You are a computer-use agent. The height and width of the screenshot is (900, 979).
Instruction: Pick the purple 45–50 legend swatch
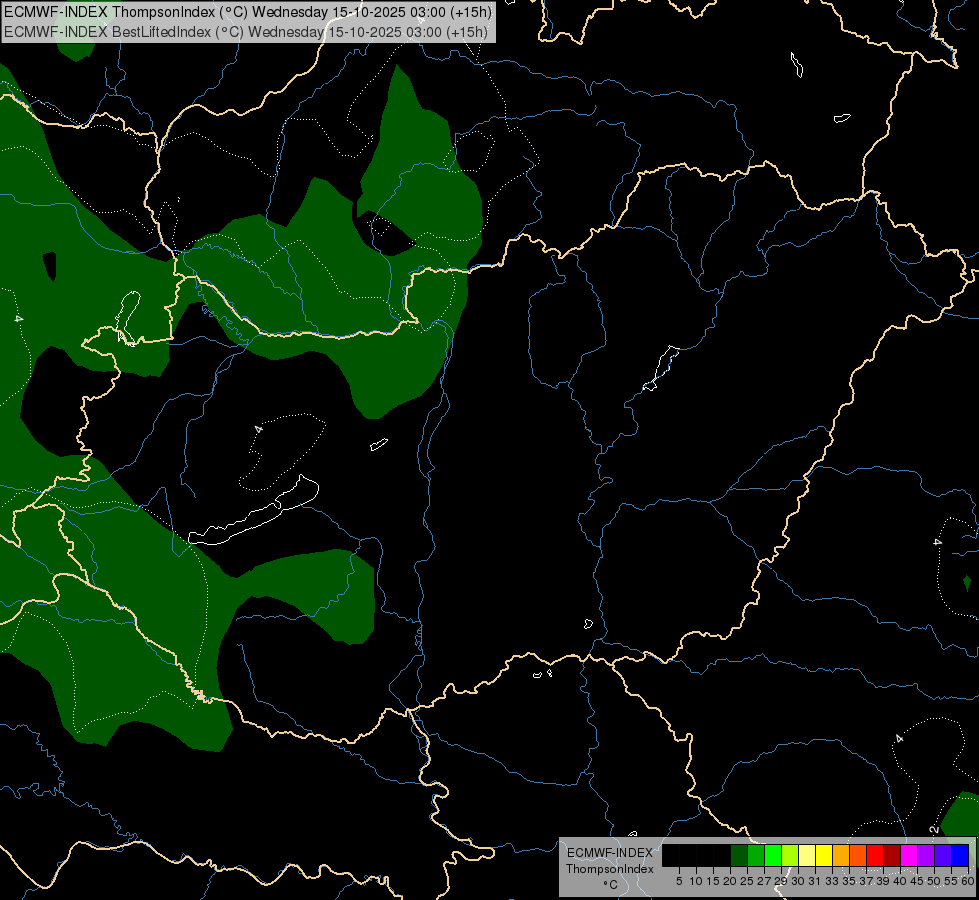tap(927, 855)
